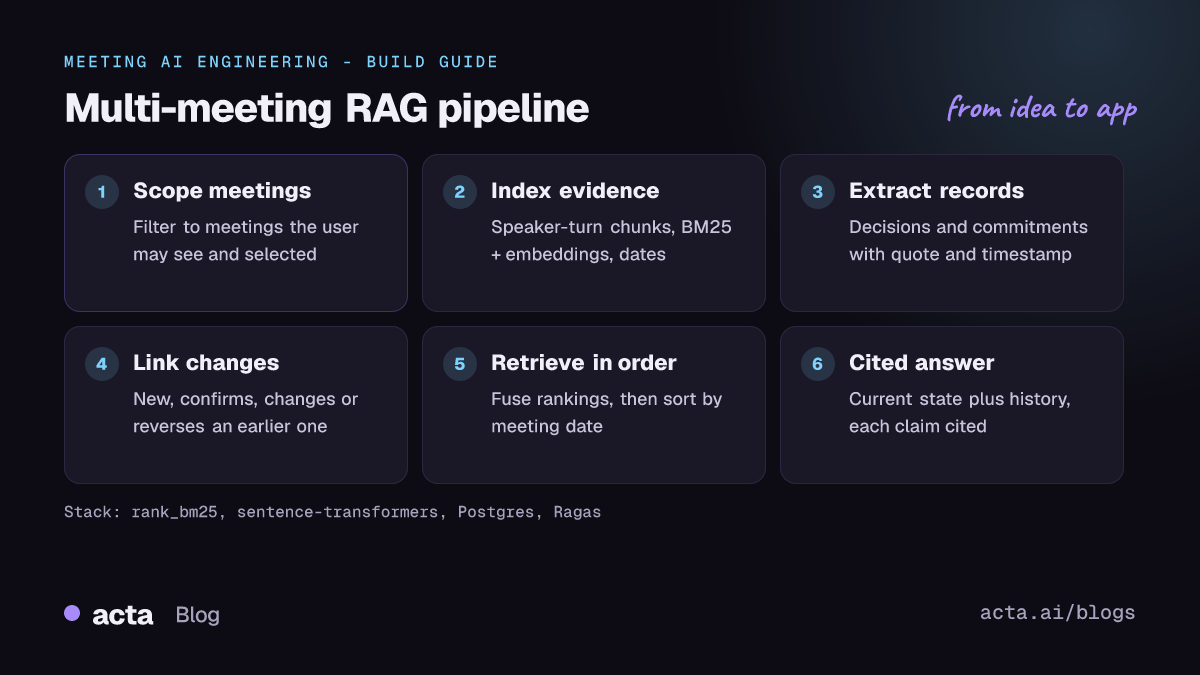The width and height of the screenshot is (1200, 675).
Task: Click 'Filter to meetings the user' description
Action: (246, 227)
